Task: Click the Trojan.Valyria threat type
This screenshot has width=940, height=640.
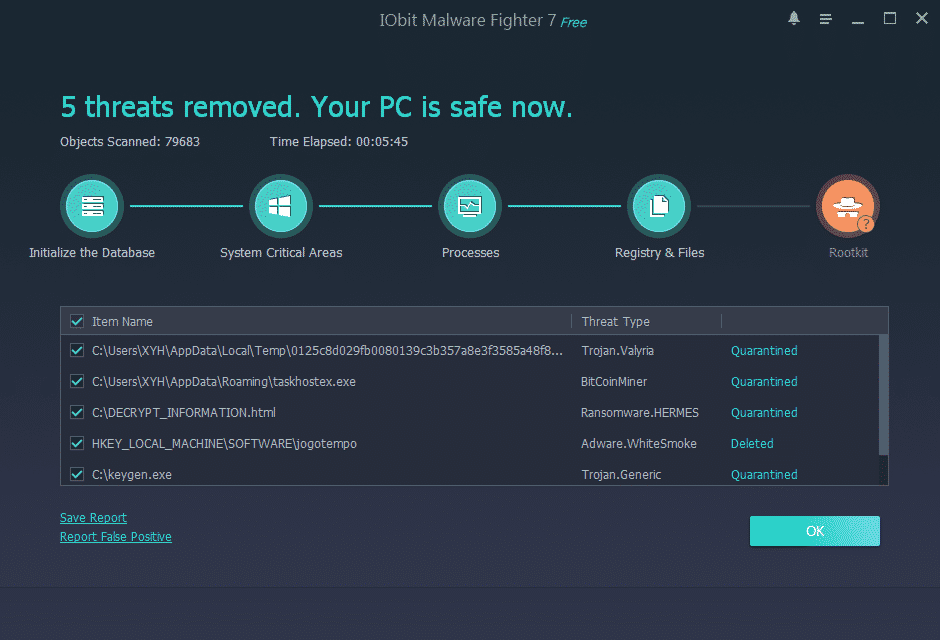Action: coord(617,351)
